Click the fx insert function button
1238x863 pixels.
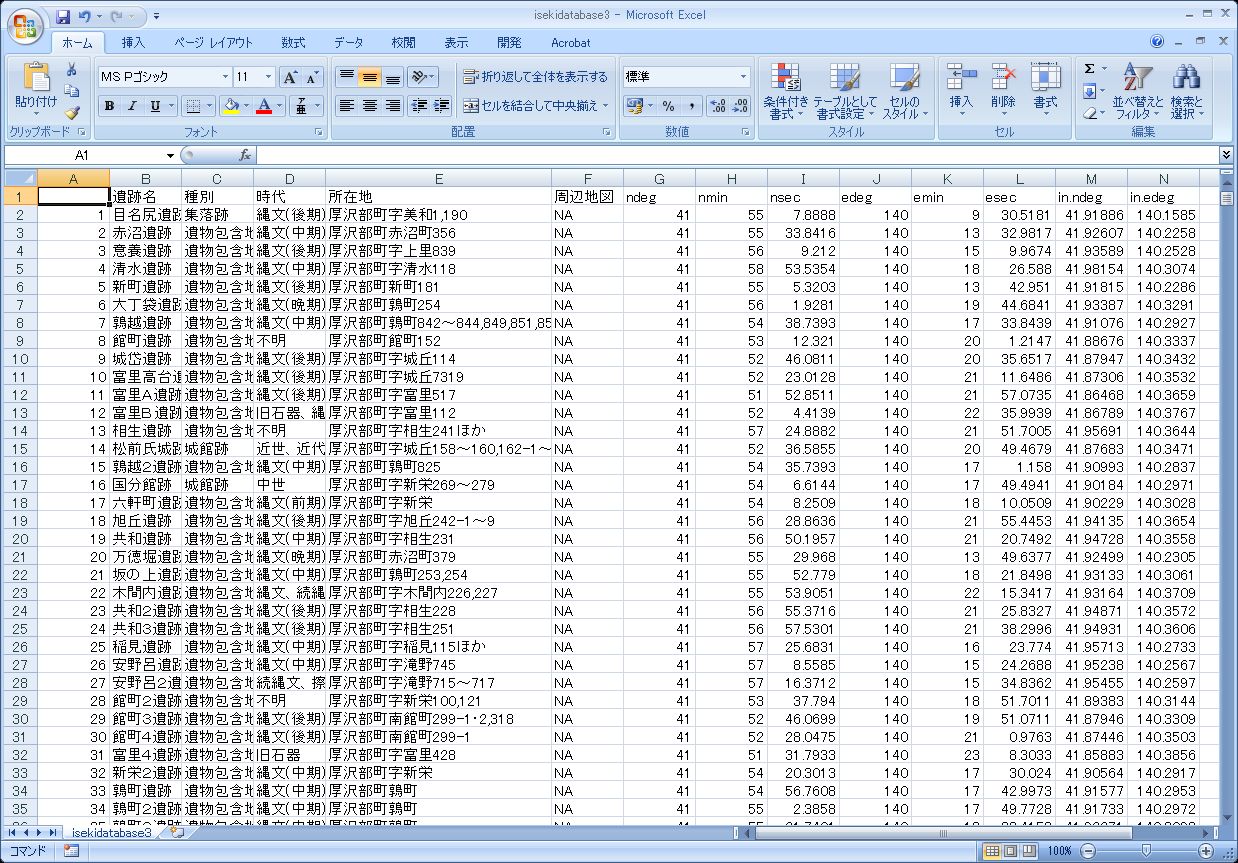tap(245, 155)
